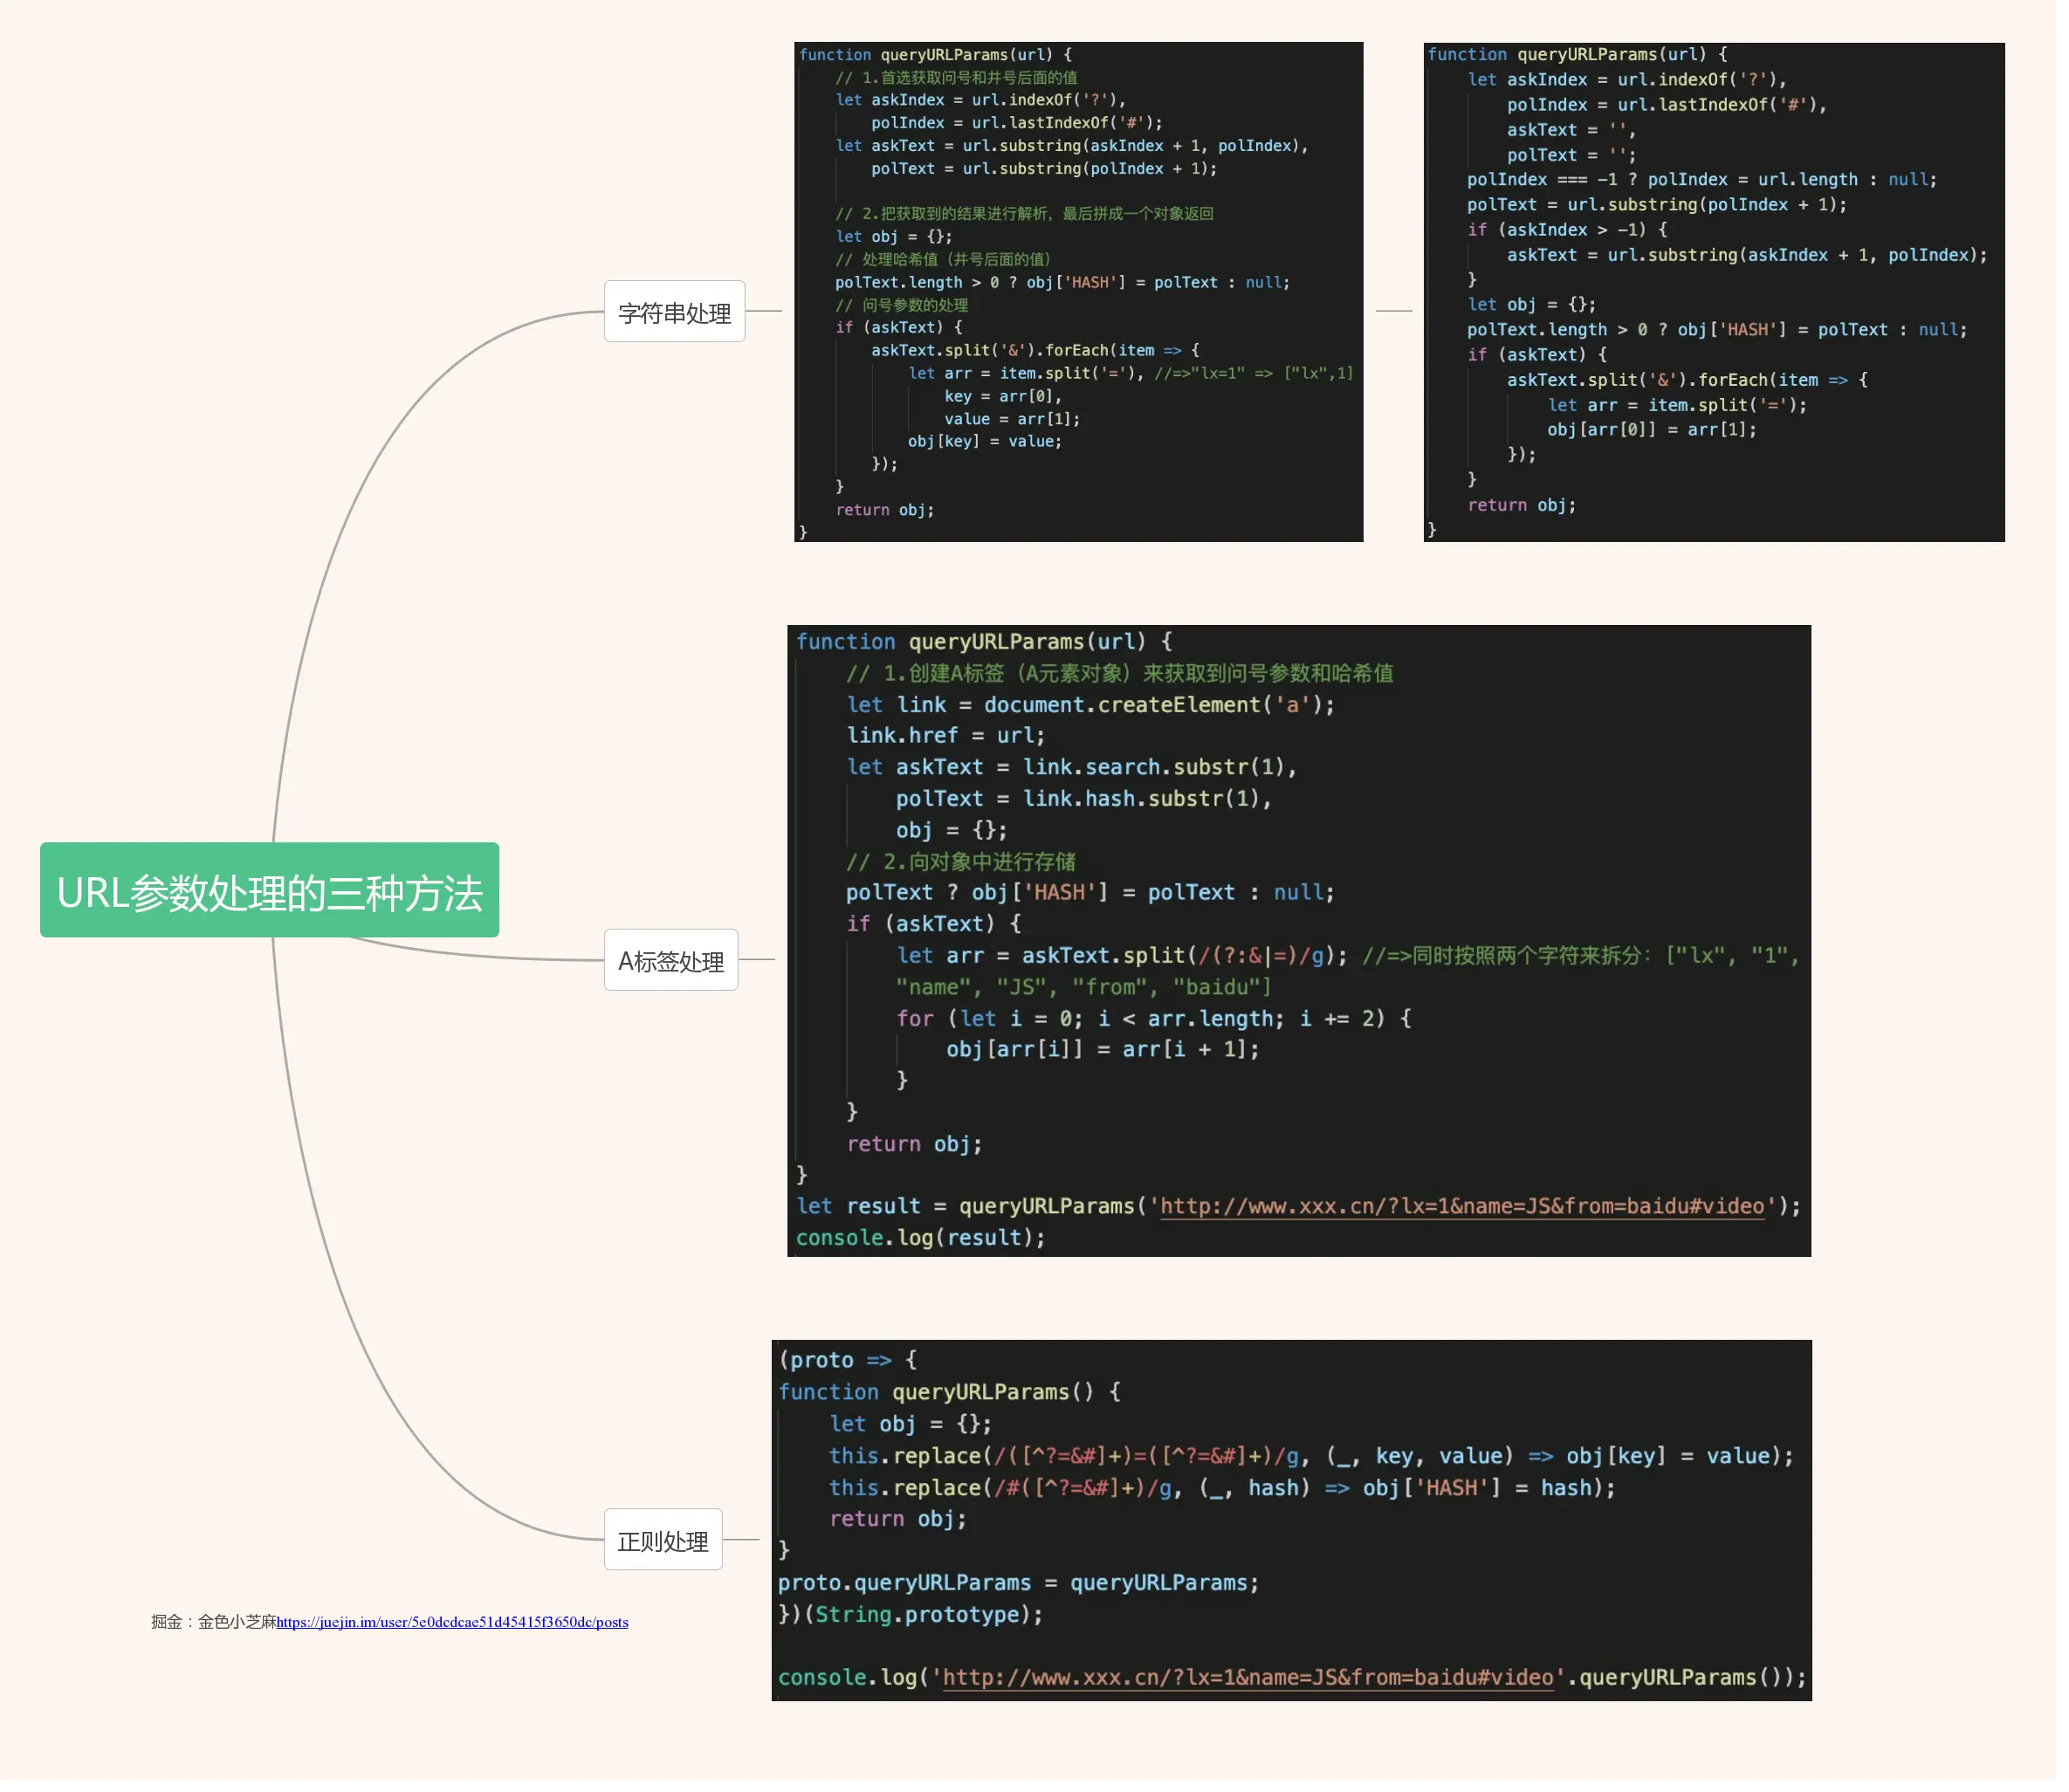2069x1792 pixels.
Task: Select the 字符串处理 branch node
Action: [674, 312]
